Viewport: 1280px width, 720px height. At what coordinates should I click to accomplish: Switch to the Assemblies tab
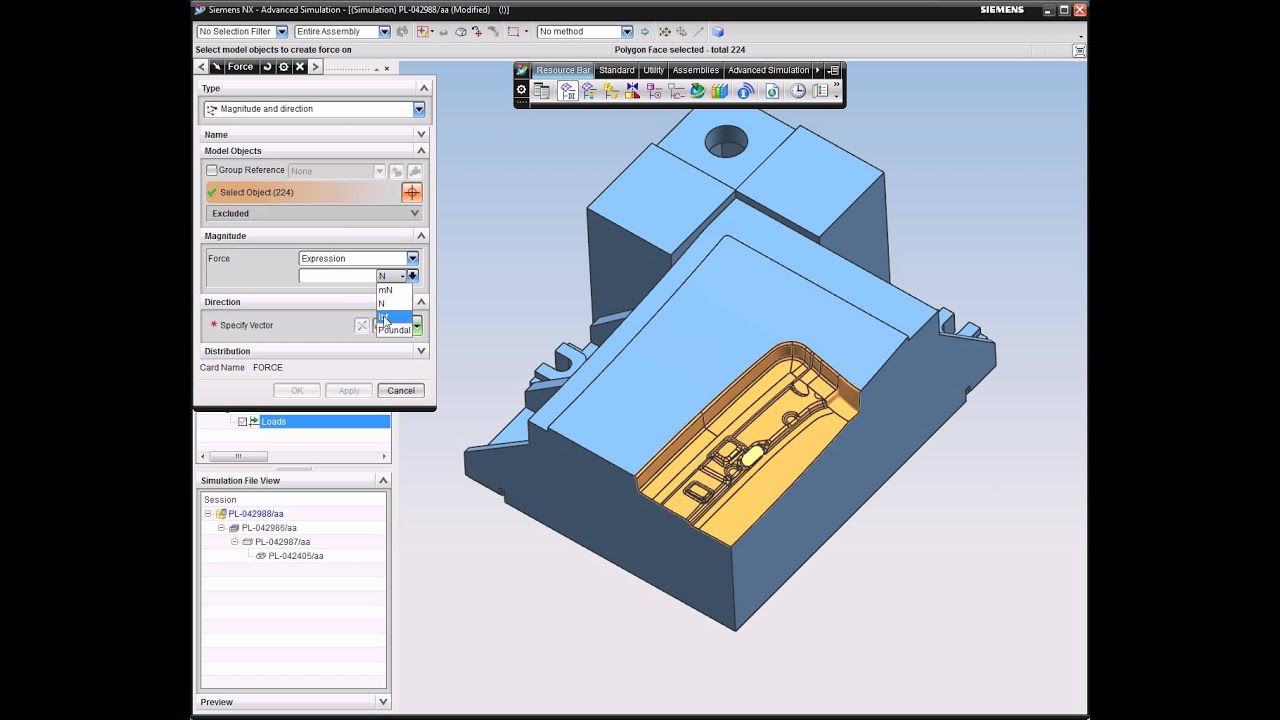(696, 70)
